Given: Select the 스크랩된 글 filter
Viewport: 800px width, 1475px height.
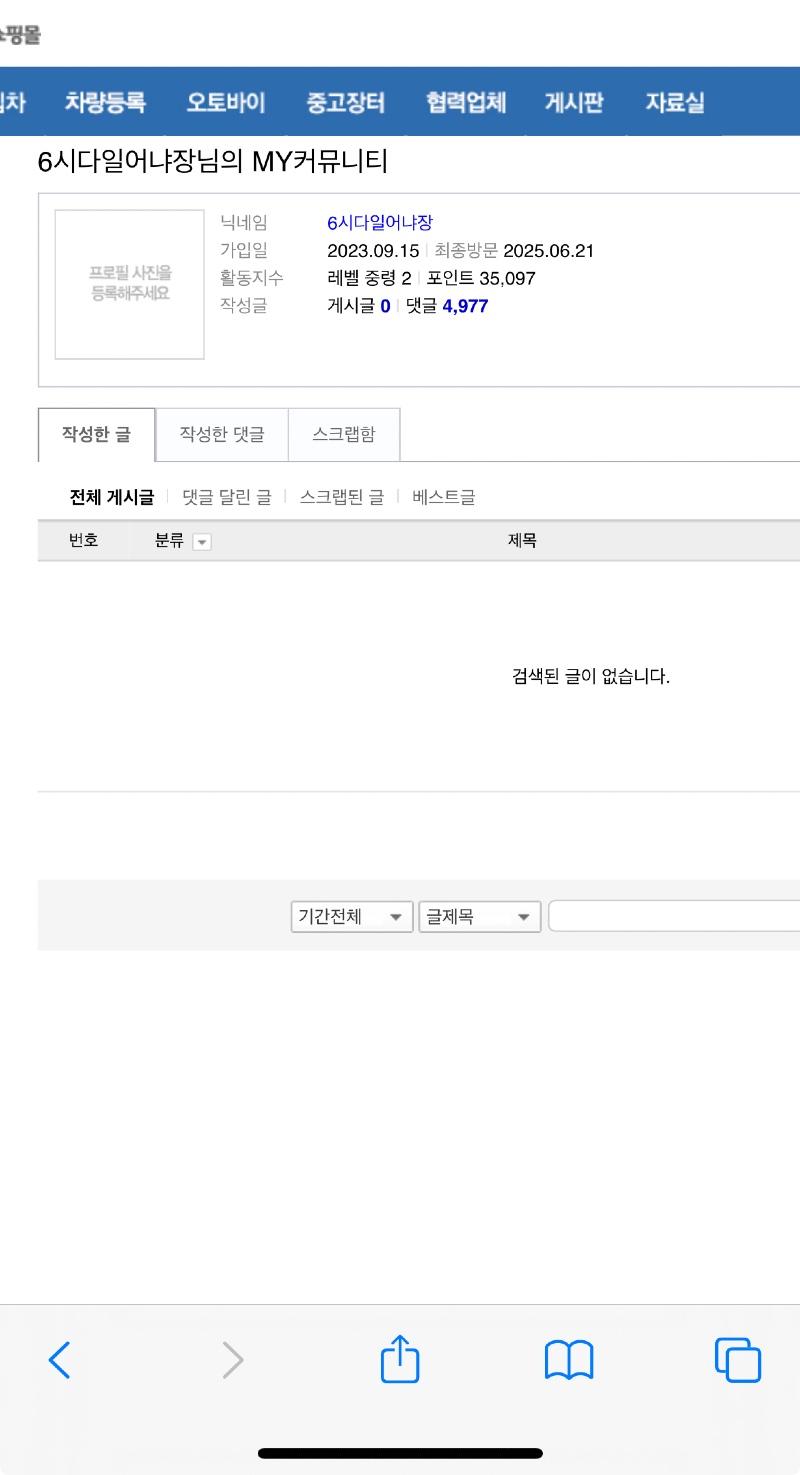Looking at the screenshot, I should coord(342,497).
